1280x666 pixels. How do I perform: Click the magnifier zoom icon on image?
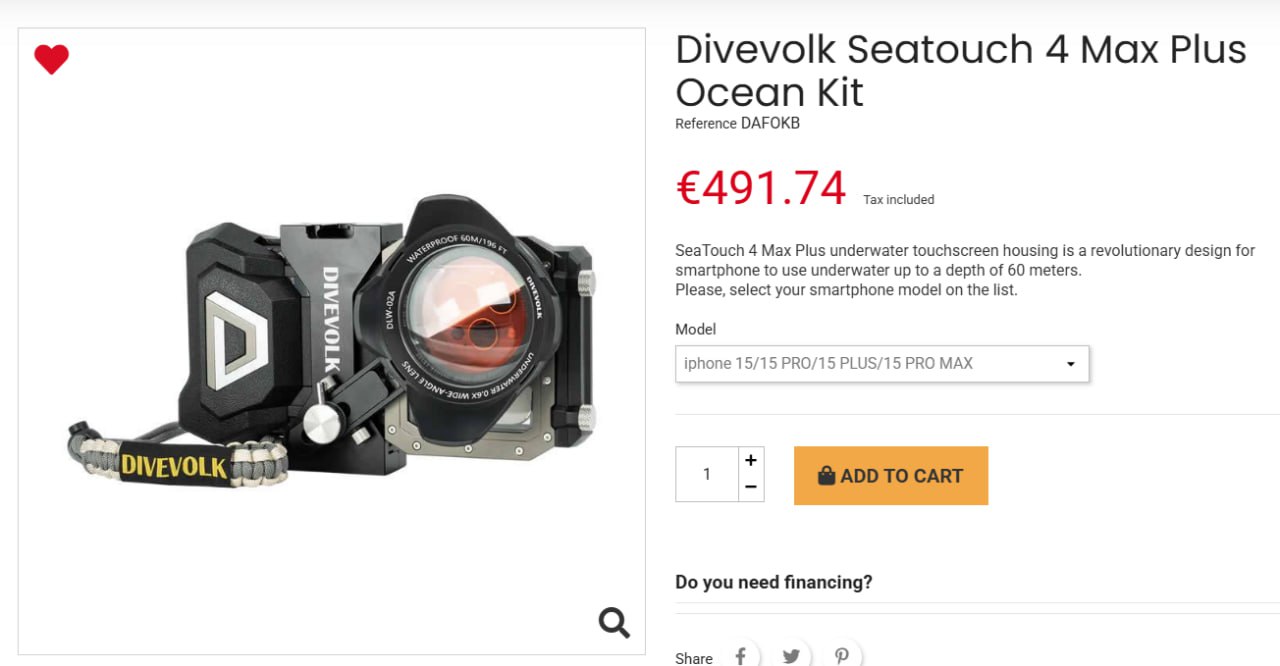point(614,622)
